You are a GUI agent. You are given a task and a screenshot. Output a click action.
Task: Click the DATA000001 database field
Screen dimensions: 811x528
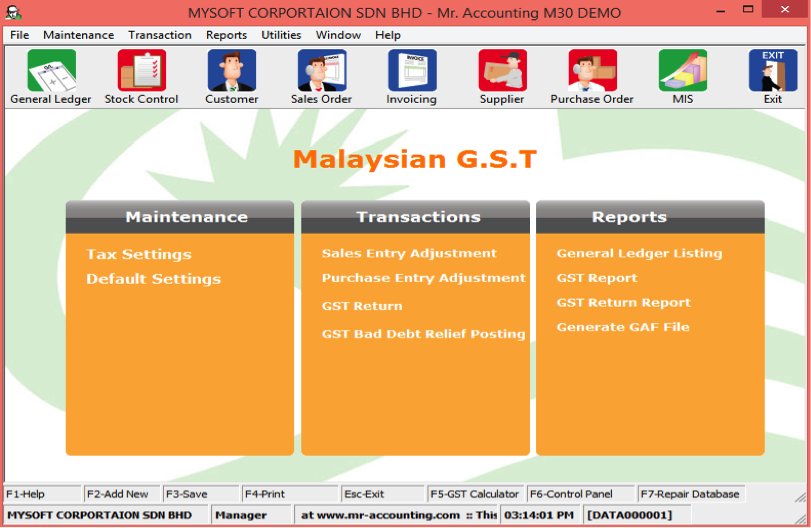click(x=636, y=515)
